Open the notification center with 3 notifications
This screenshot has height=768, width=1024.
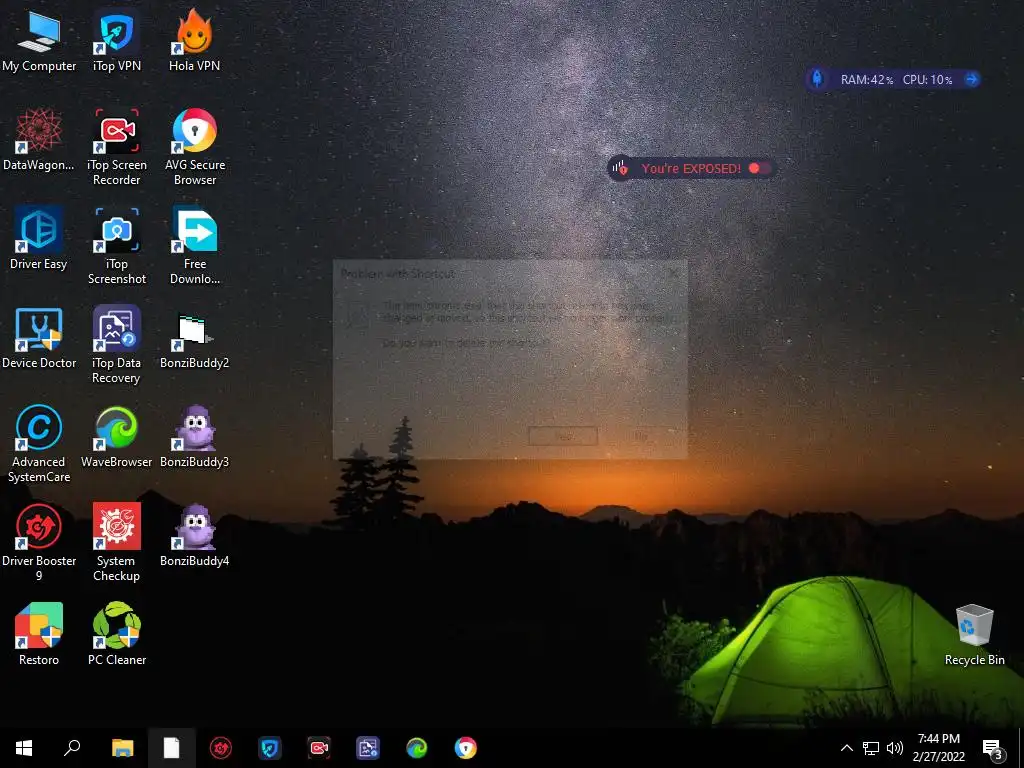click(x=992, y=748)
